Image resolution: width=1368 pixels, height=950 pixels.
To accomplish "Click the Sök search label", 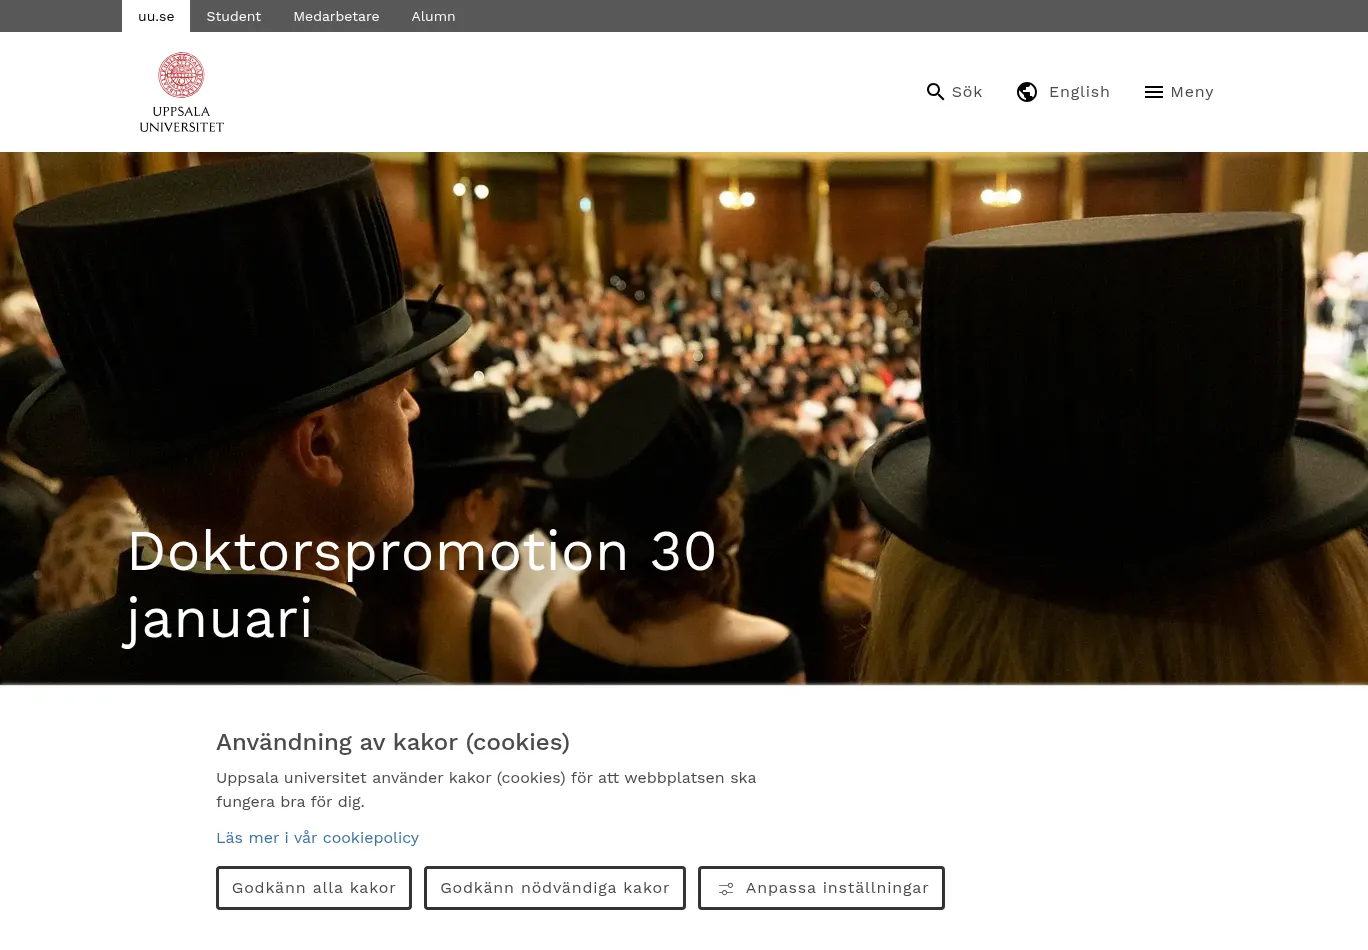I will tap(967, 92).
